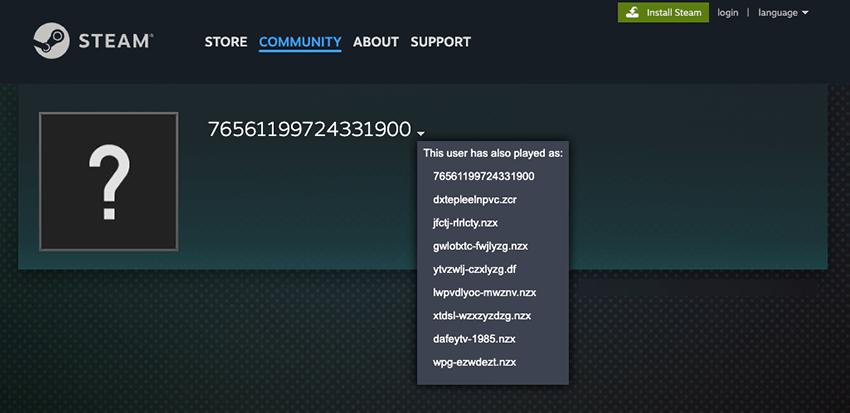The height and width of the screenshot is (413, 850).
Task: Click the question mark profile avatar
Action: coord(108,180)
